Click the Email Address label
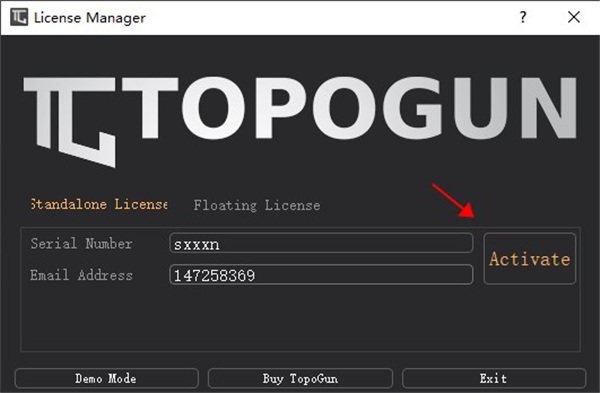The image size is (600, 393). (82, 275)
